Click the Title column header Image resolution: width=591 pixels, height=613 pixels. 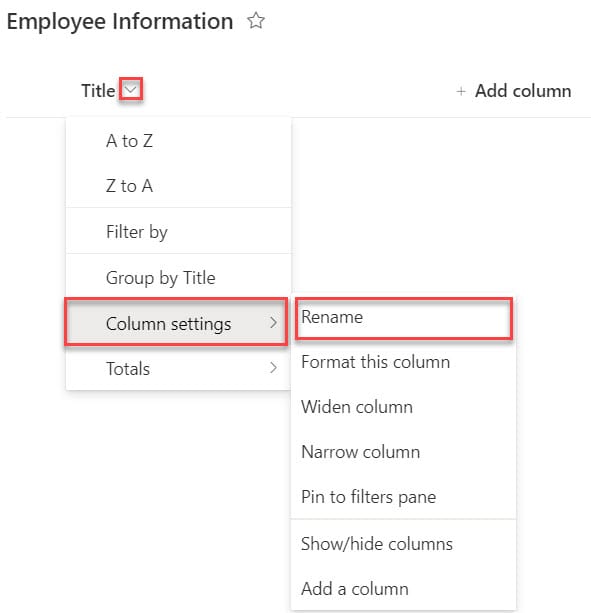[98, 91]
